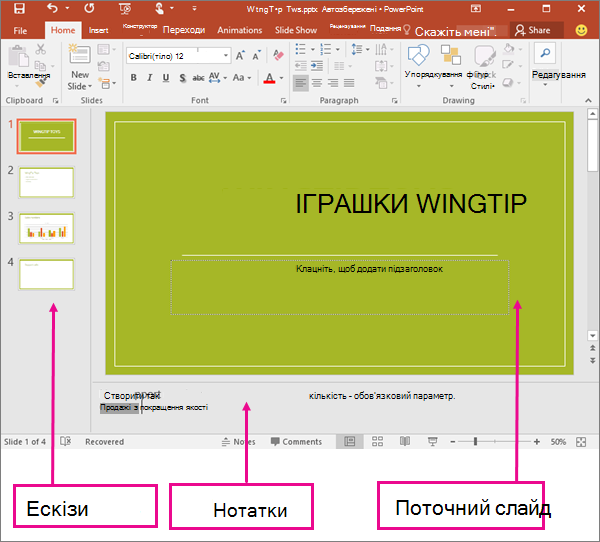This screenshot has height=542, width=600.
Task: Open the Редагування editing menu
Action: point(559,75)
